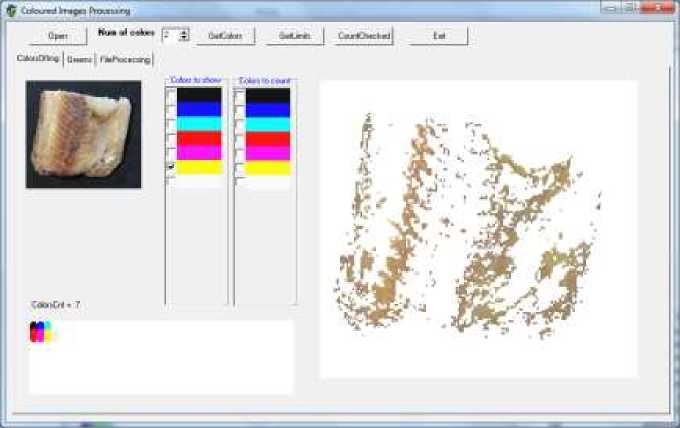Click the brown-pixel processed image on the right
The height and width of the screenshot is (428, 680).
point(479,229)
